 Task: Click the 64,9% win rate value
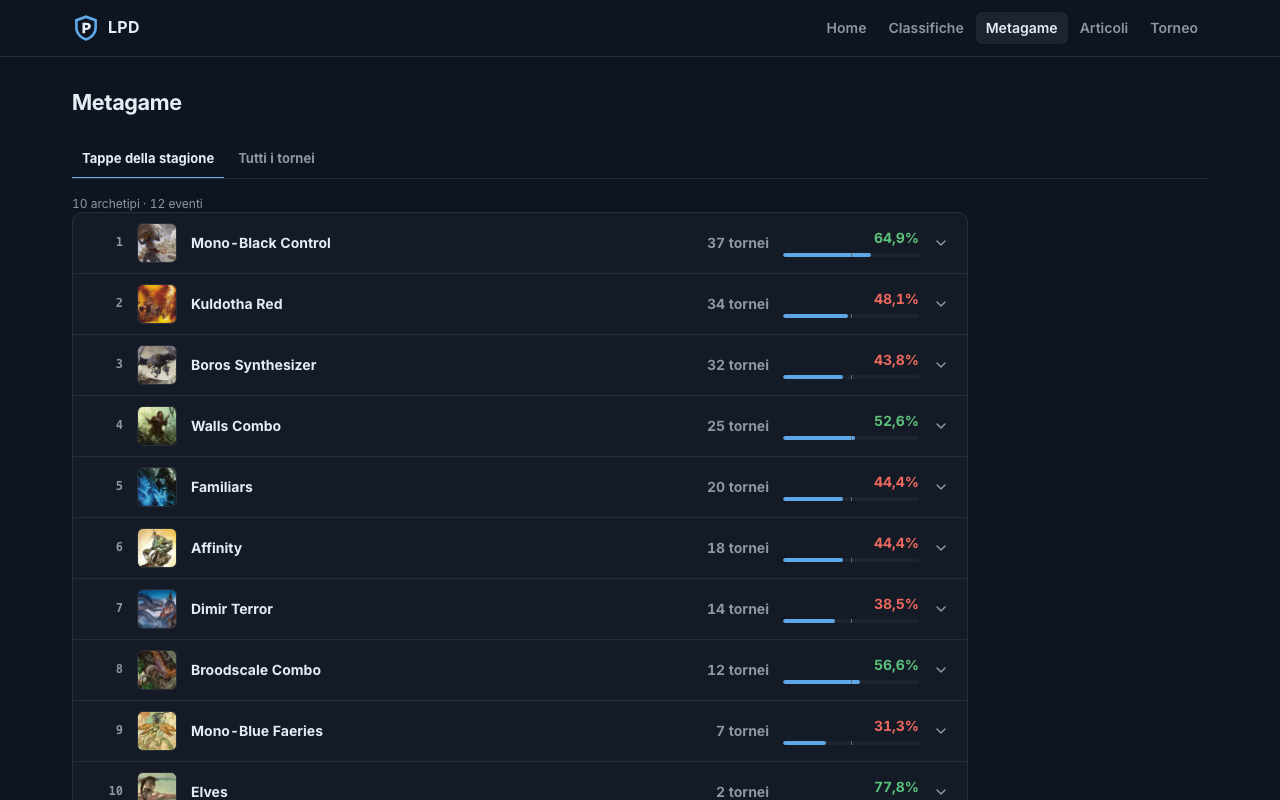click(x=896, y=238)
